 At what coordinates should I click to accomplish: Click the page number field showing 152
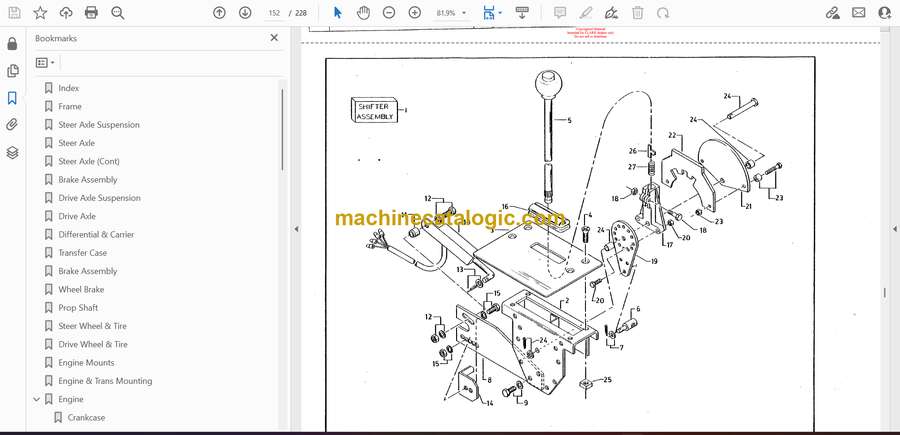(274, 13)
